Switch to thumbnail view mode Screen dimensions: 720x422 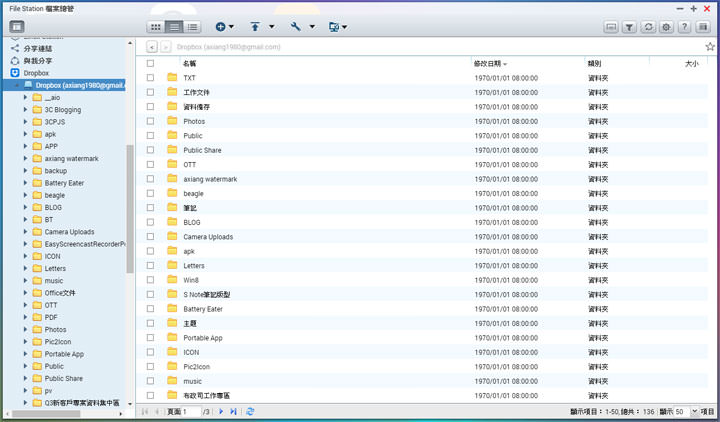point(155,26)
